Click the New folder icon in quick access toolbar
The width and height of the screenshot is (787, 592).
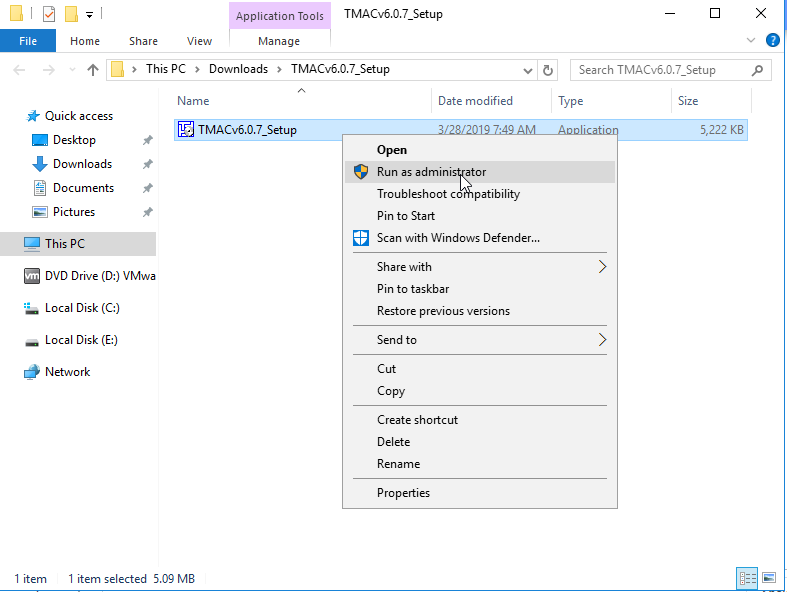point(71,14)
